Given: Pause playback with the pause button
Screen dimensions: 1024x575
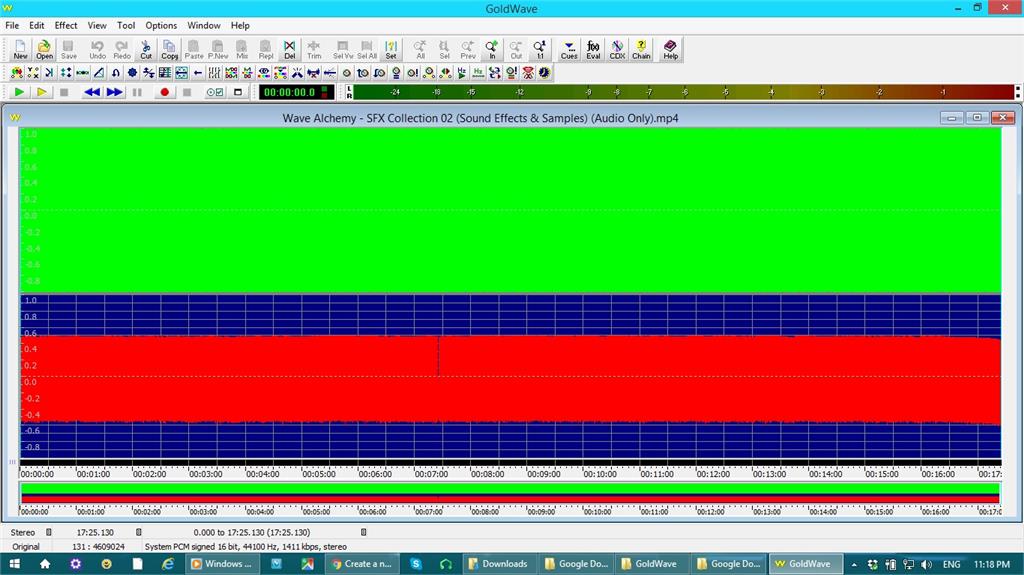Looking at the screenshot, I should pos(137,92).
